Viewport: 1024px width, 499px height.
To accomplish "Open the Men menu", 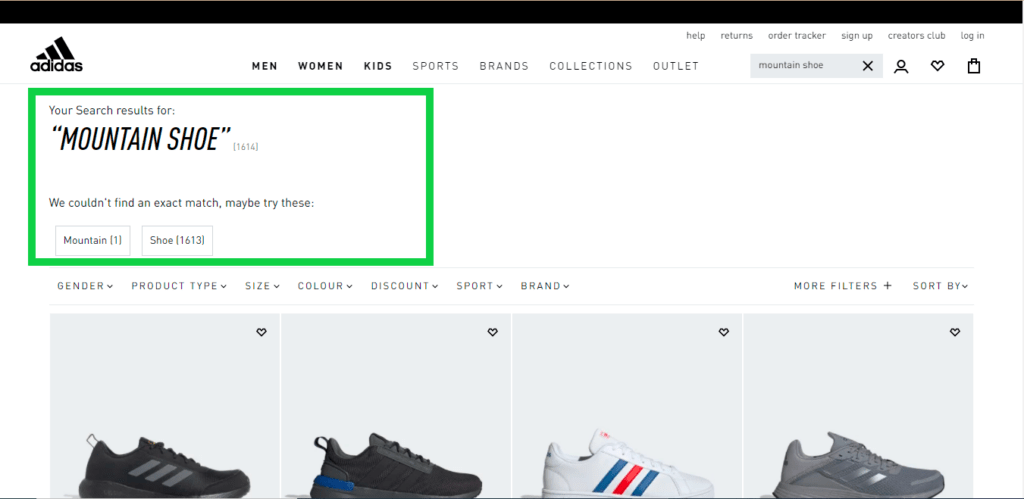I will [264, 66].
